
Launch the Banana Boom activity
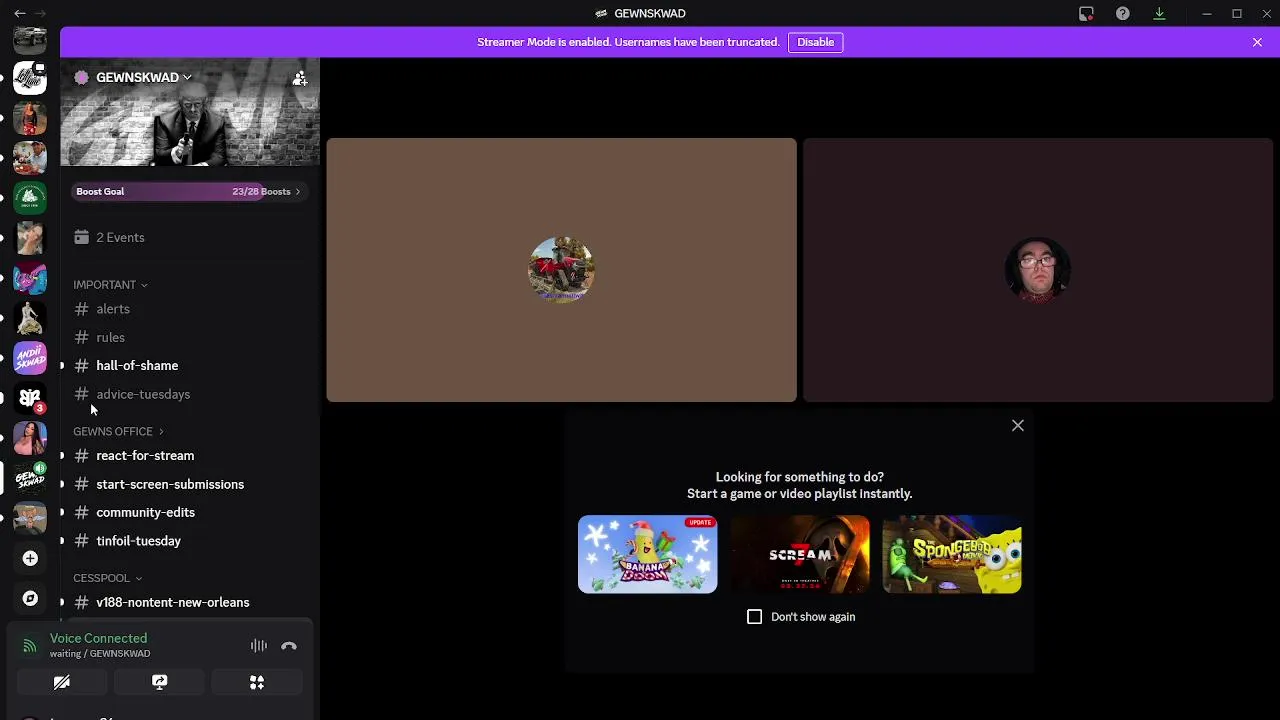(x=648, y=555)
